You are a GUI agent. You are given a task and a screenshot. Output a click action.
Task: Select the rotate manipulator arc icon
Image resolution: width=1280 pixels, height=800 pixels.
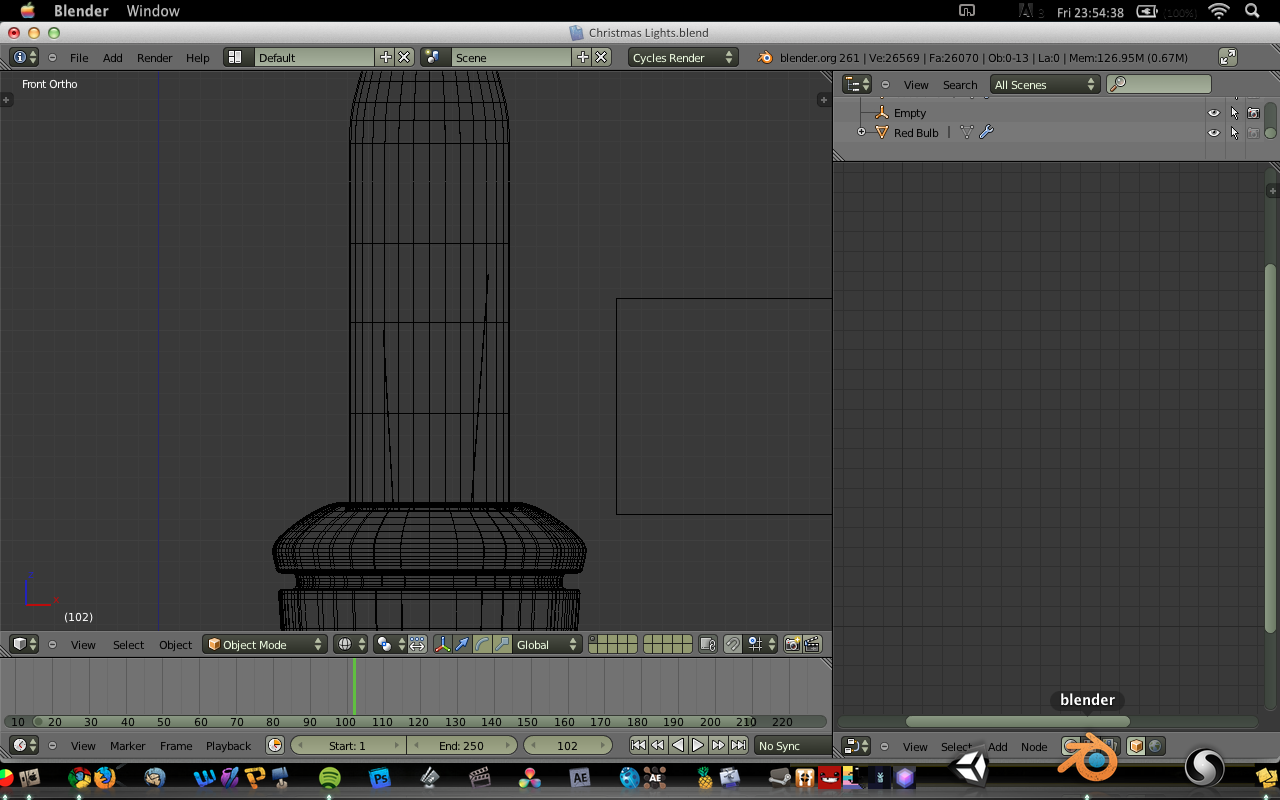click(x=482, y=645)
